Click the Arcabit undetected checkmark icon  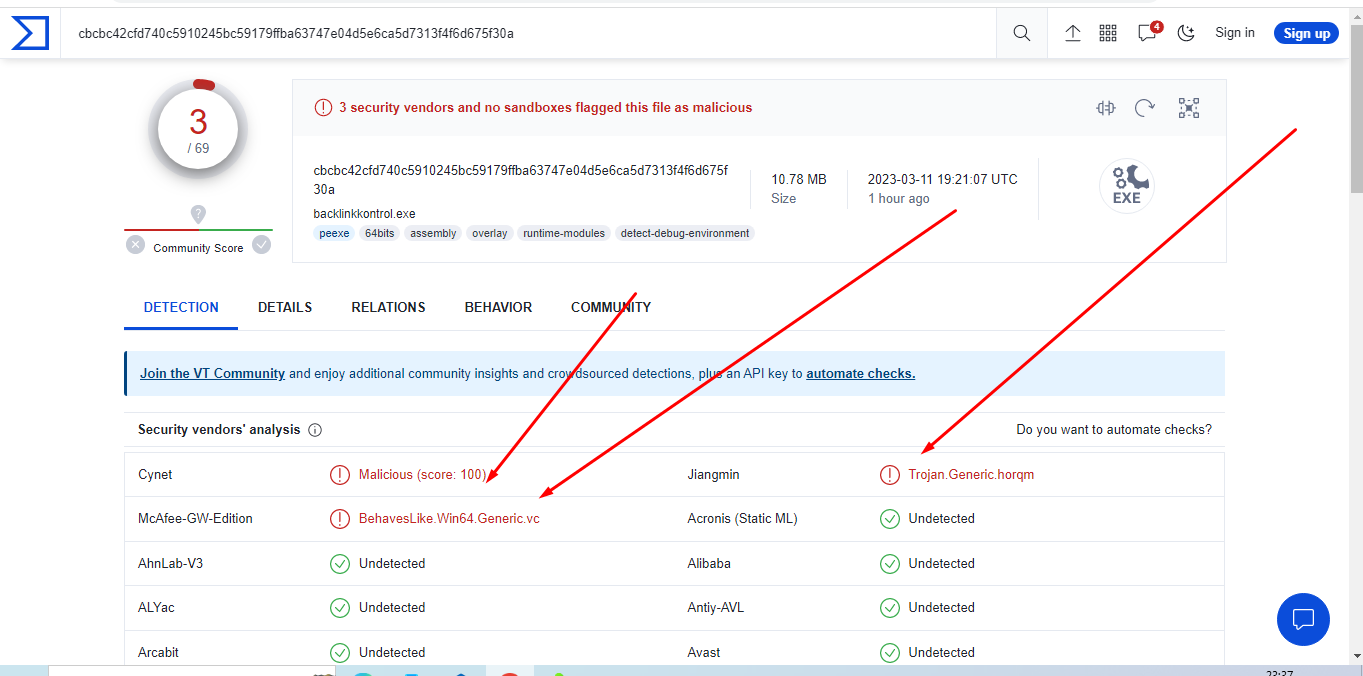[x=340, y=652]
